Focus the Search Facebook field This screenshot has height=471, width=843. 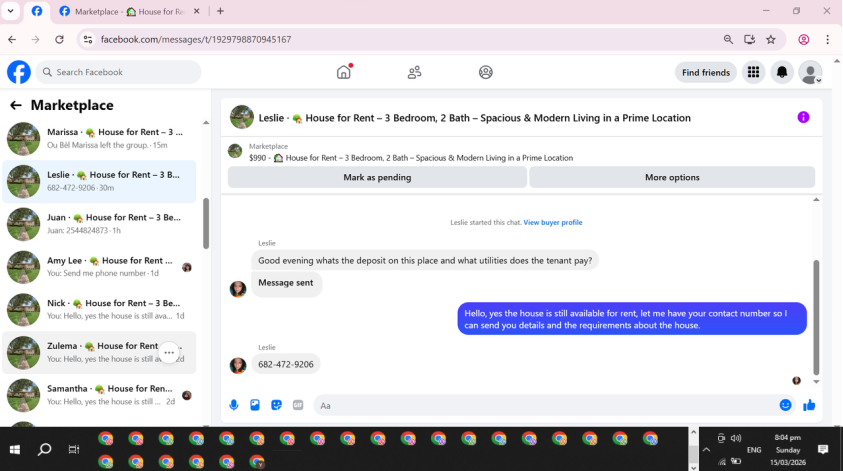[118, 72]
